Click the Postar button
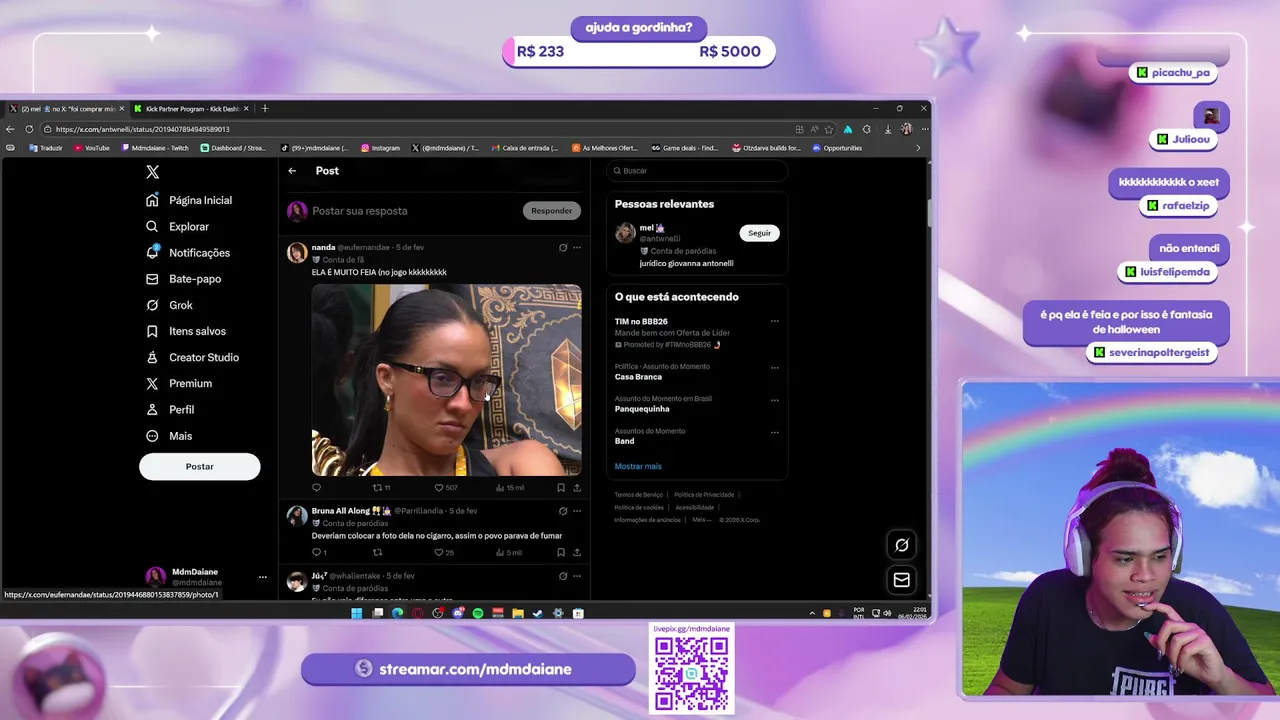The width and height of the screenshot is (1280, 720). (x=199, y=466)
